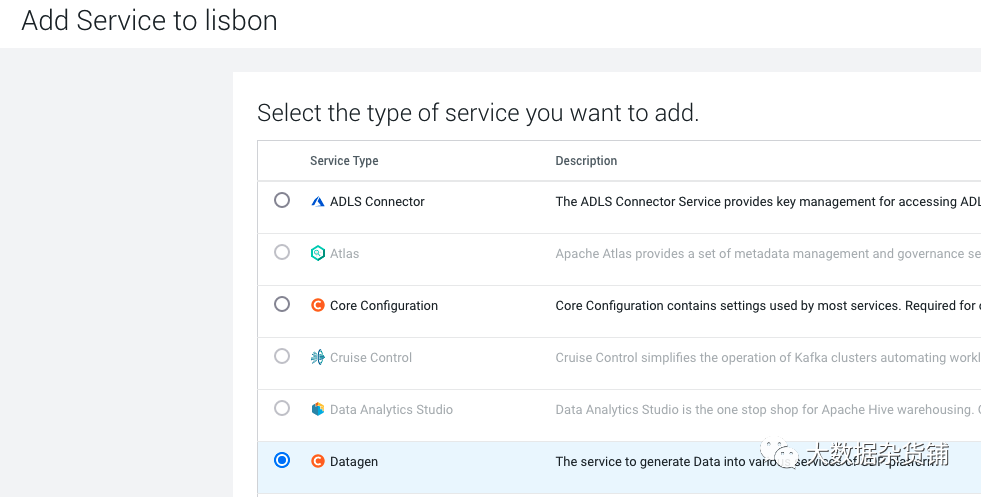
Task: Select the Atlas radio button
Action: tap(282, 252)
